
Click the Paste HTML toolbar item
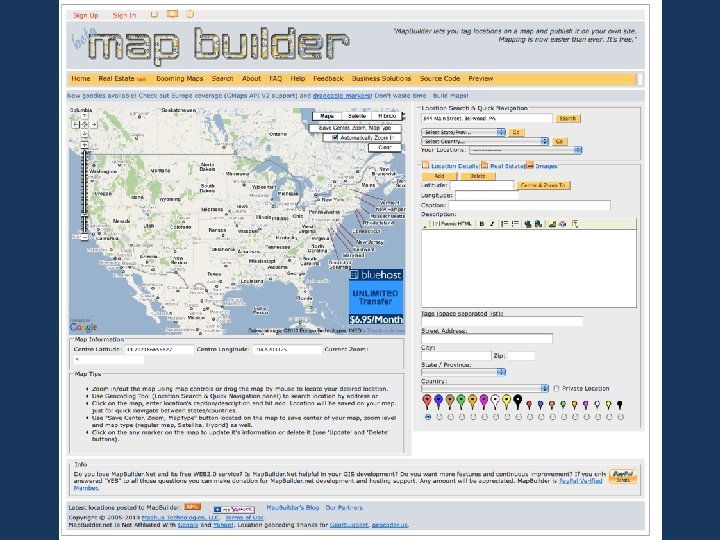coord(452,224)
